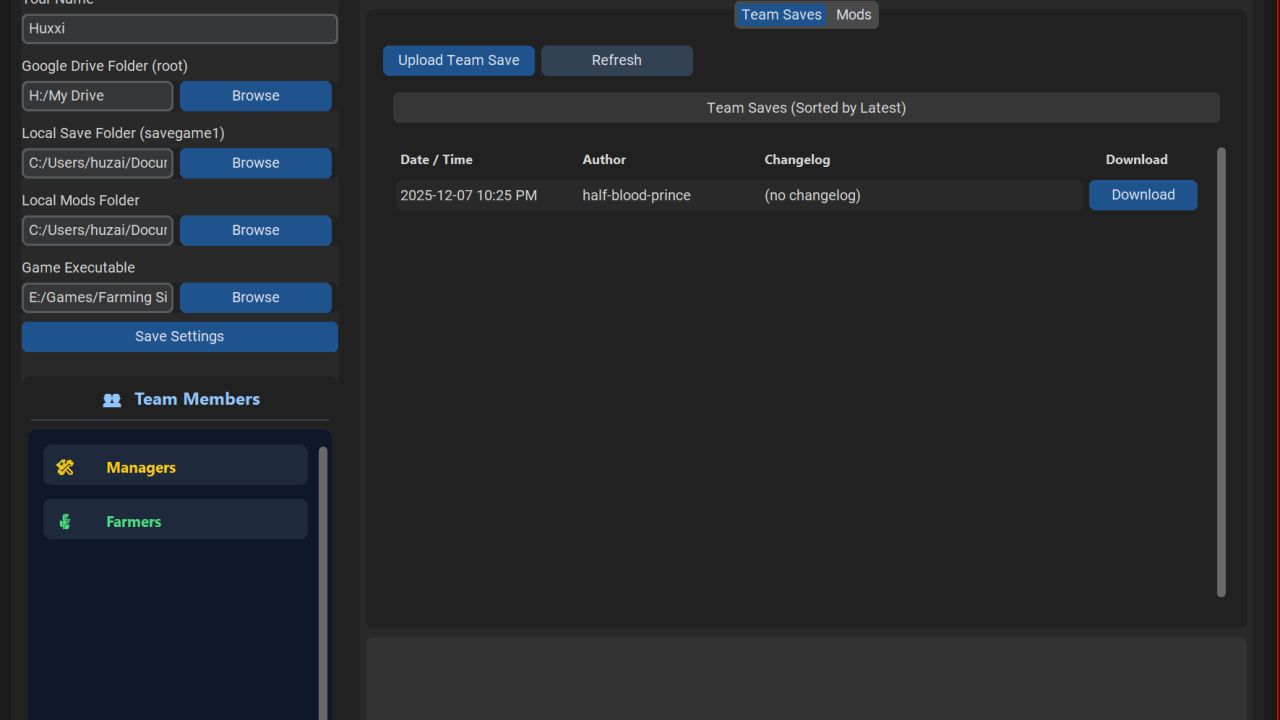The image size is (1280, 720).
Task: Browse for the Local Save Folder
Action: [255, 162]
